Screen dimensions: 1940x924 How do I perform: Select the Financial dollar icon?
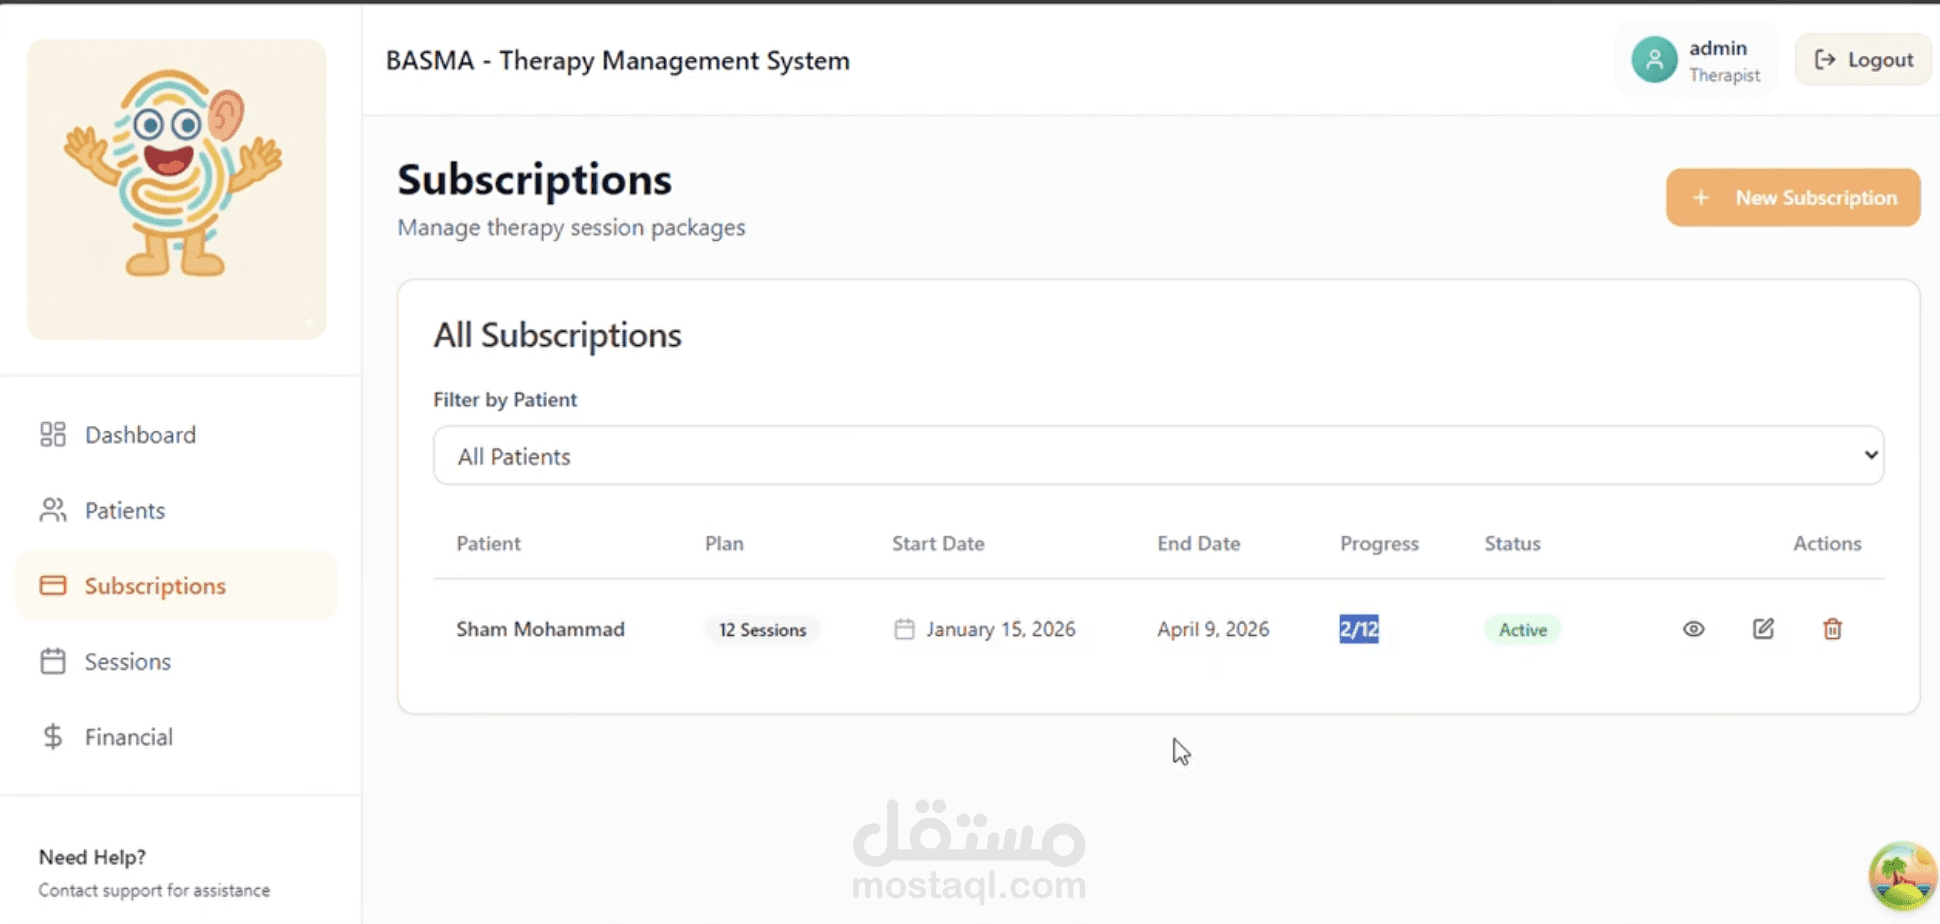tap(53, 737)
